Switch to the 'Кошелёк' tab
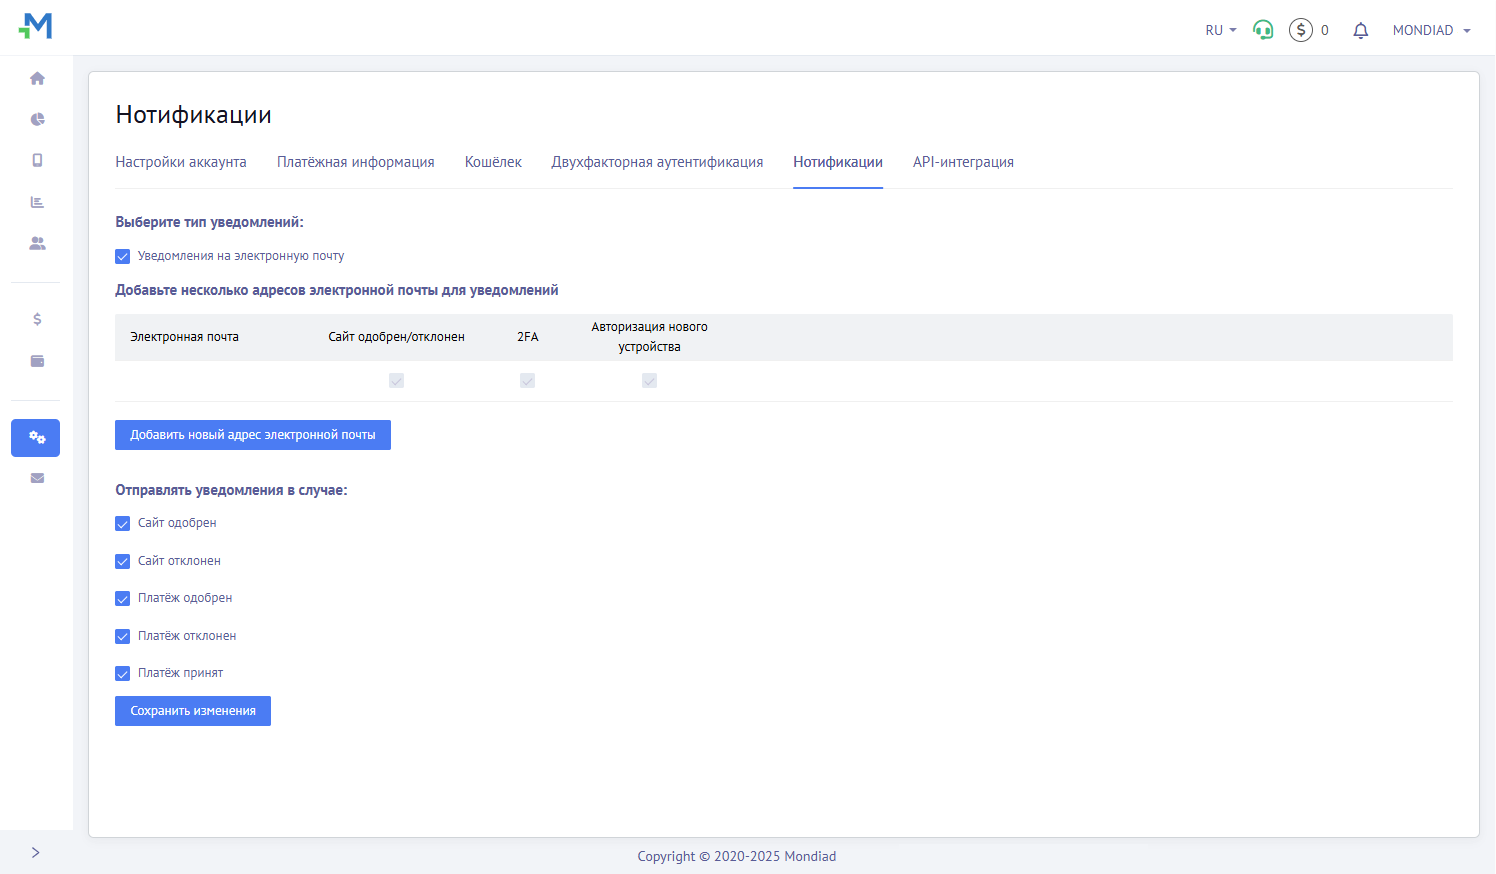The width and height of the screenshot is (1496, 874). click(493, 162)
